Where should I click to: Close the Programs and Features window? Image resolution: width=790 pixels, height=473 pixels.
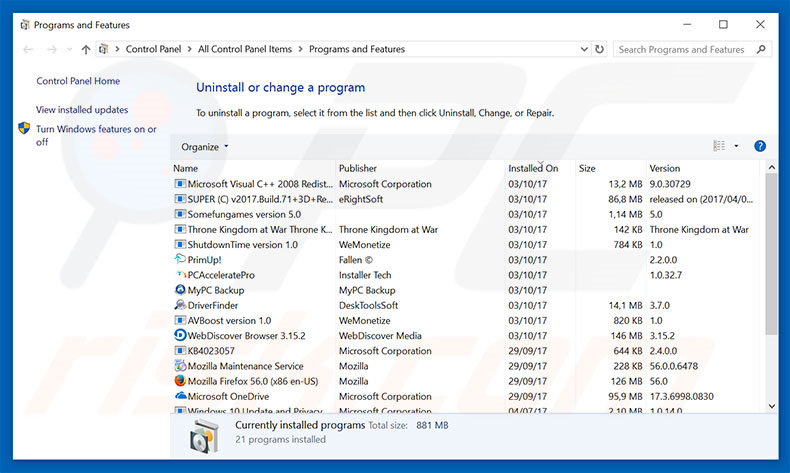click(760, 24)
